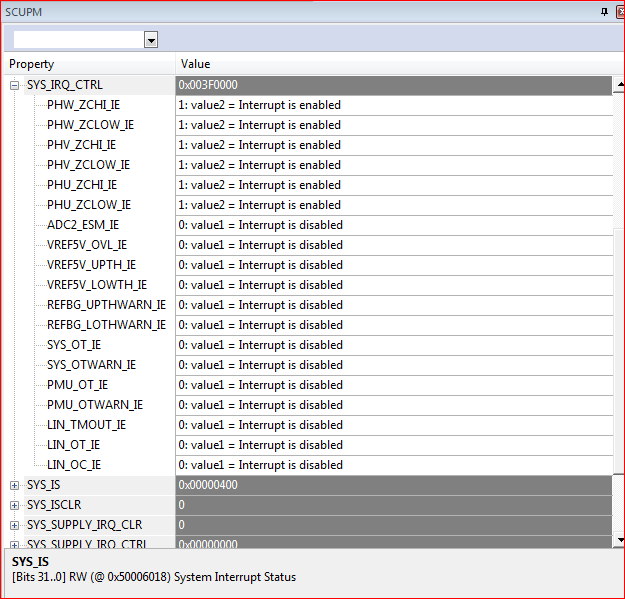Click the value cell of SYS_OT_IE
This screenshot has width=625, height=599.
click(394, 345)
